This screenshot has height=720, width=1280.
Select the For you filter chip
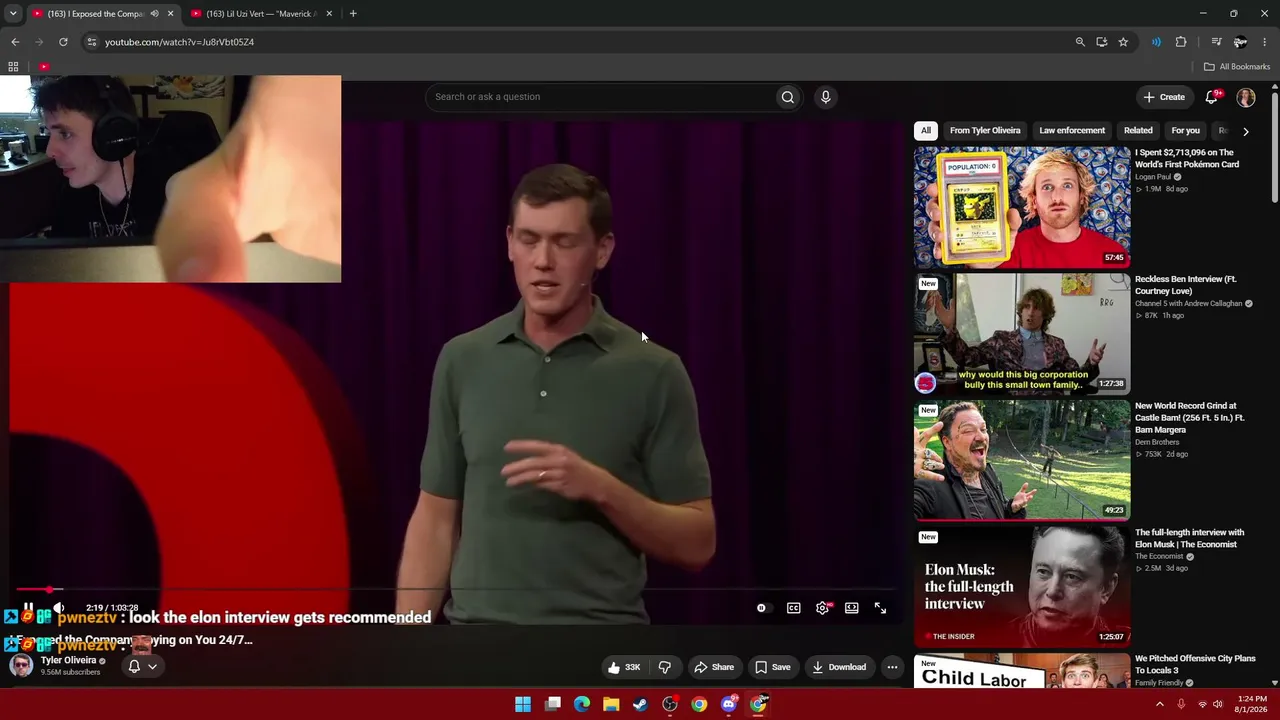point(1185,131)
